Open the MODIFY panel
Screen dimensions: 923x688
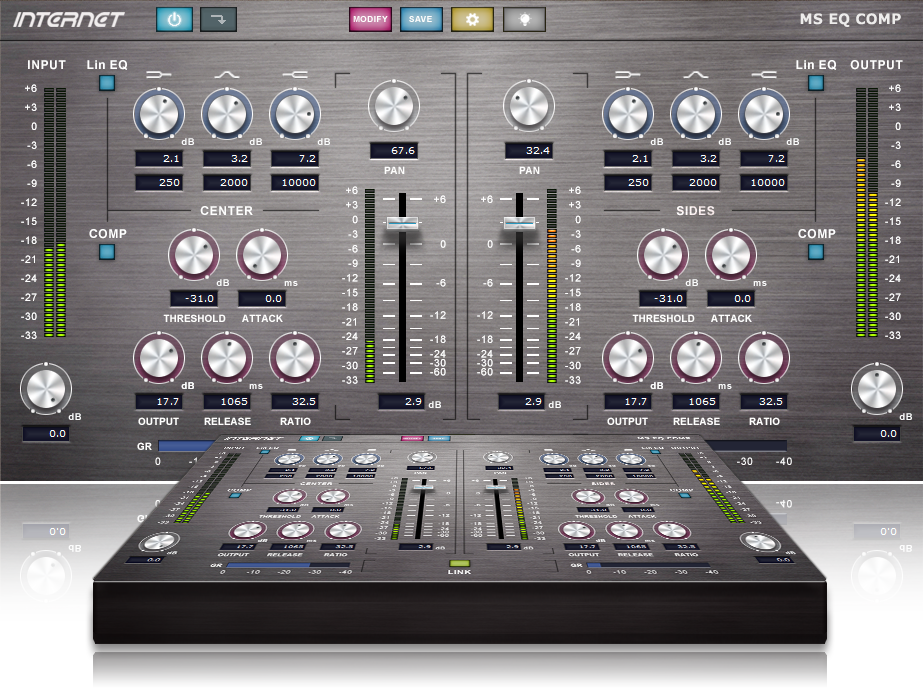point(370,19)
